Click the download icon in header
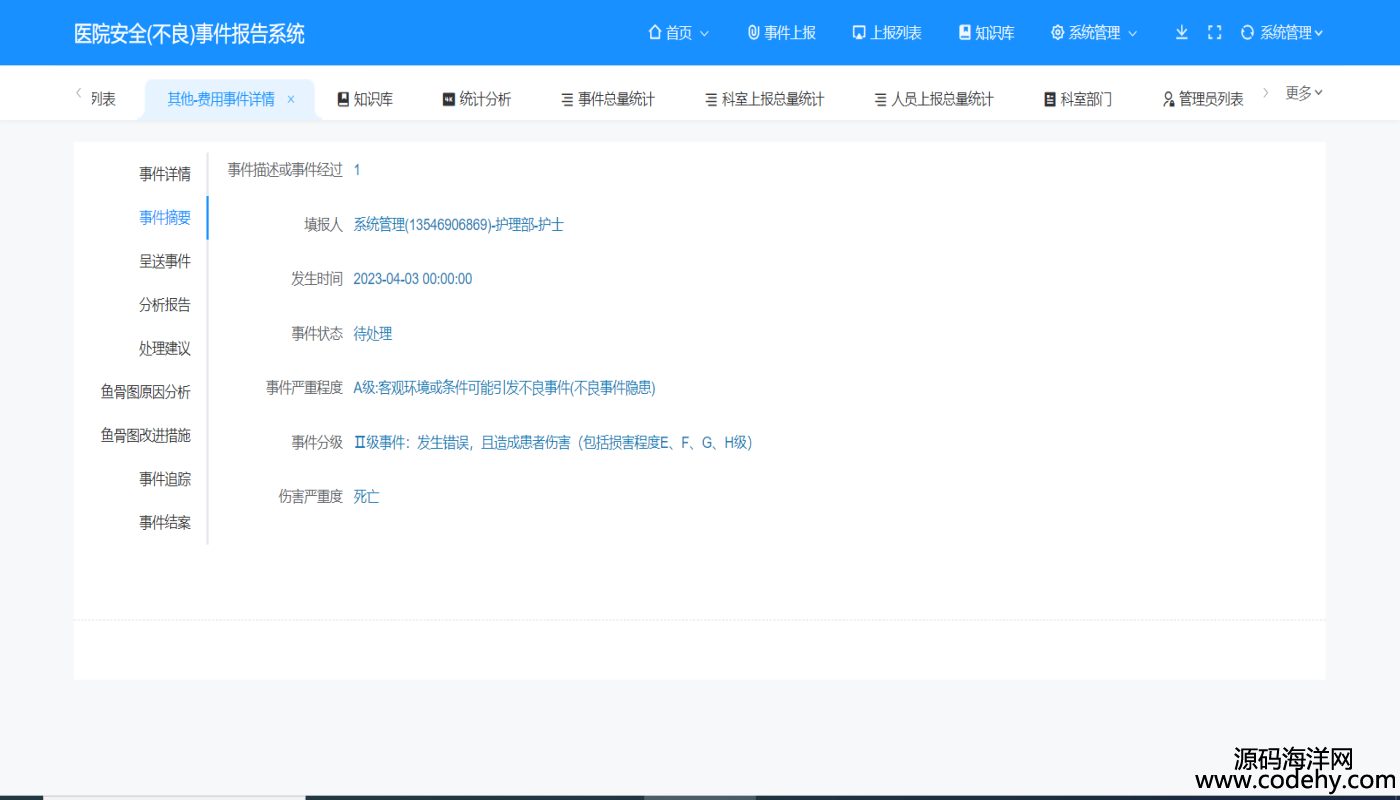The height and width of the screenshot is (800, 1400). (1181, 32)
